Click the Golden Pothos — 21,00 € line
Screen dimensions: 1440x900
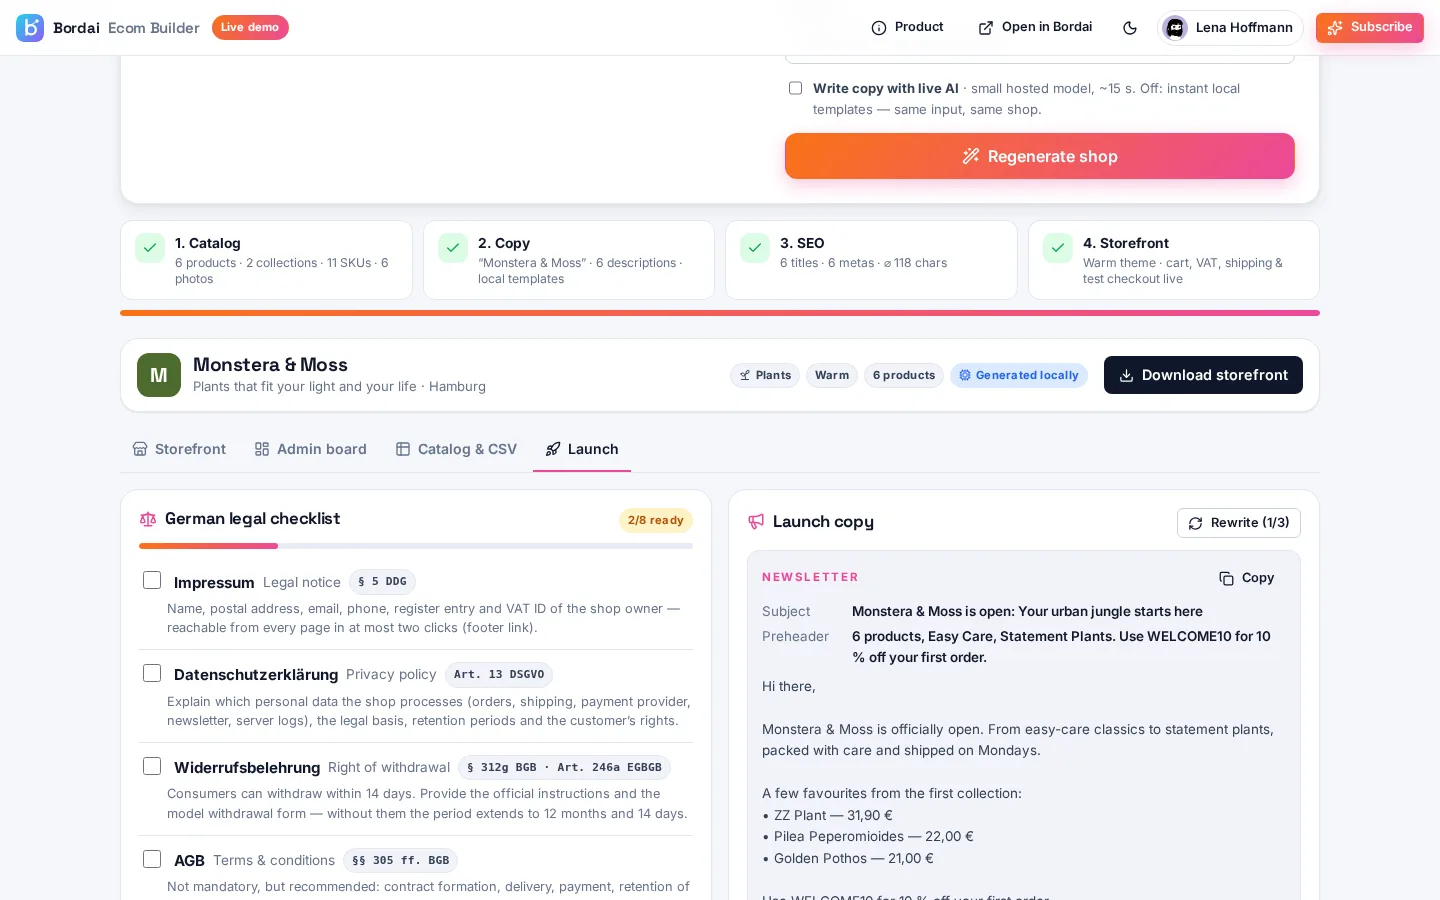click(x=848, y=858)
